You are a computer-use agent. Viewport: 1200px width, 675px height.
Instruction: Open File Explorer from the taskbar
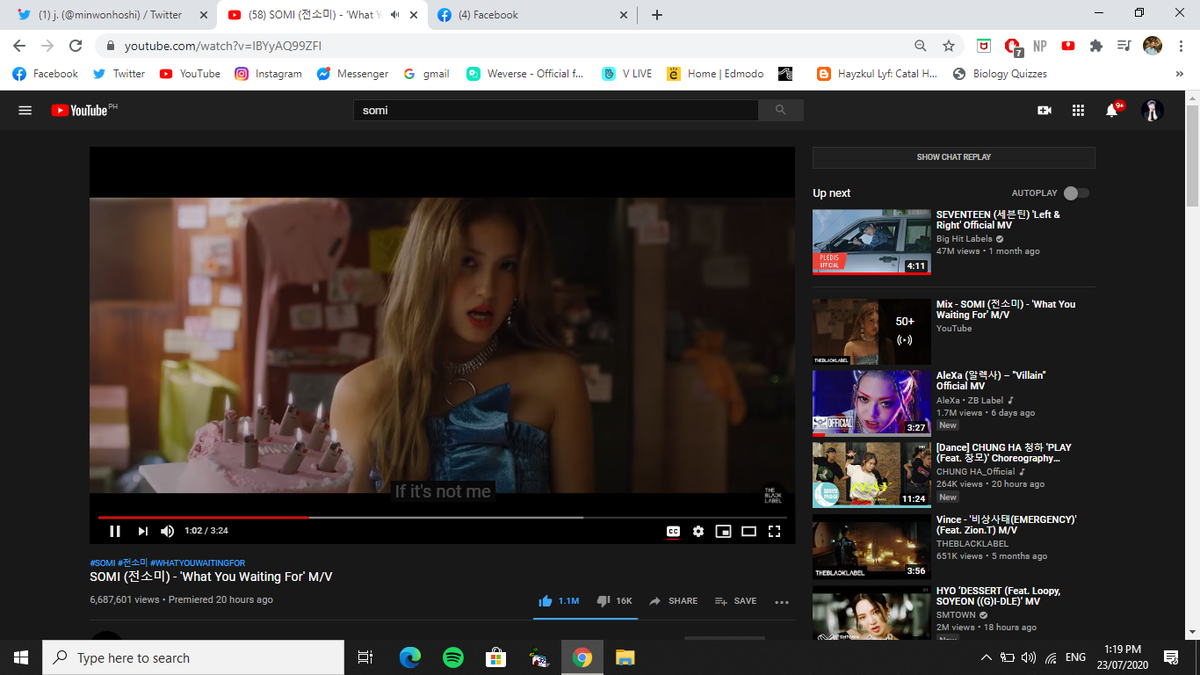[625, 657]
